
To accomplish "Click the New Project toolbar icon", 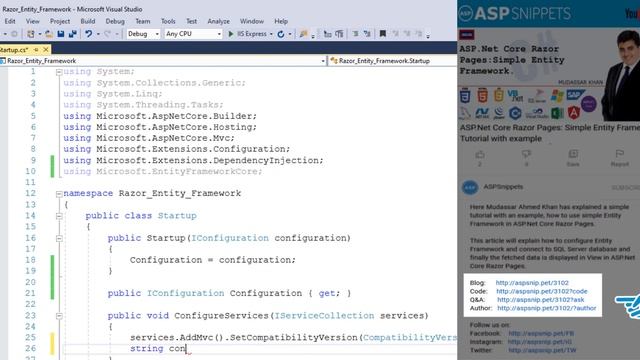I will click(31, 34).
